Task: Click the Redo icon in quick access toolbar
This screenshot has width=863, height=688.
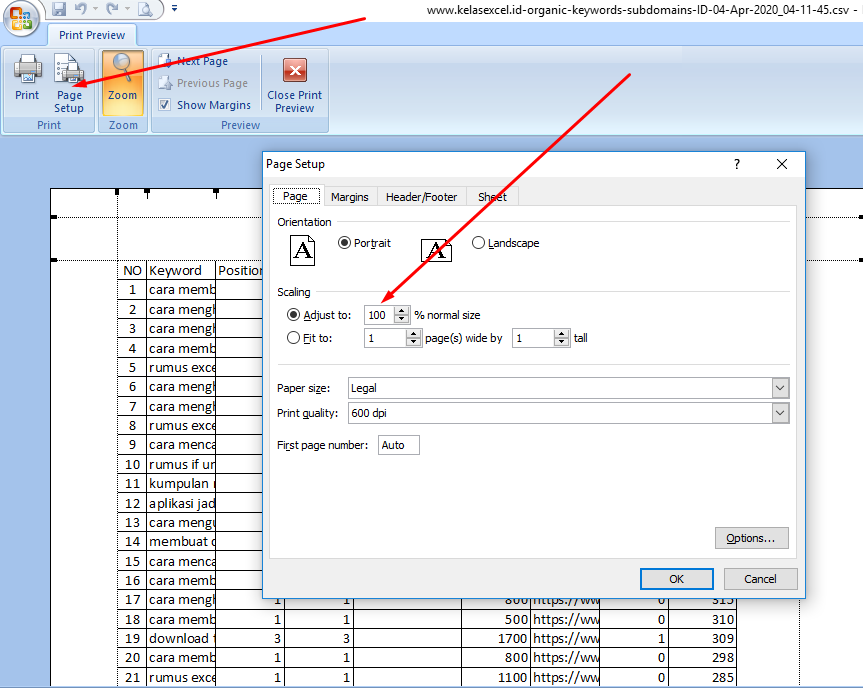Action: point(112,9)
